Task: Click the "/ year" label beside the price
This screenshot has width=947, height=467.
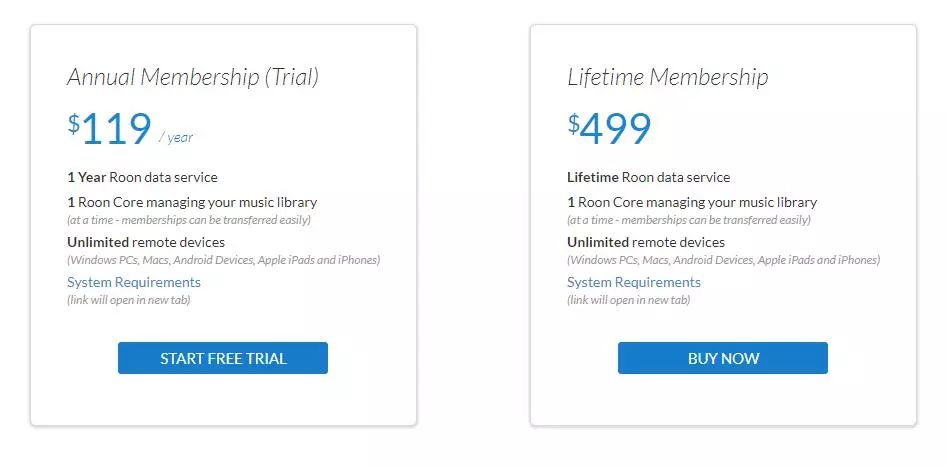Action: (176, 138)
